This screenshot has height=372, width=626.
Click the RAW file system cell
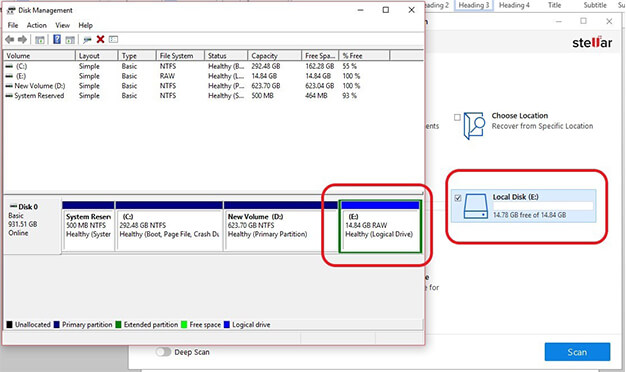click(x=167, y=76)
